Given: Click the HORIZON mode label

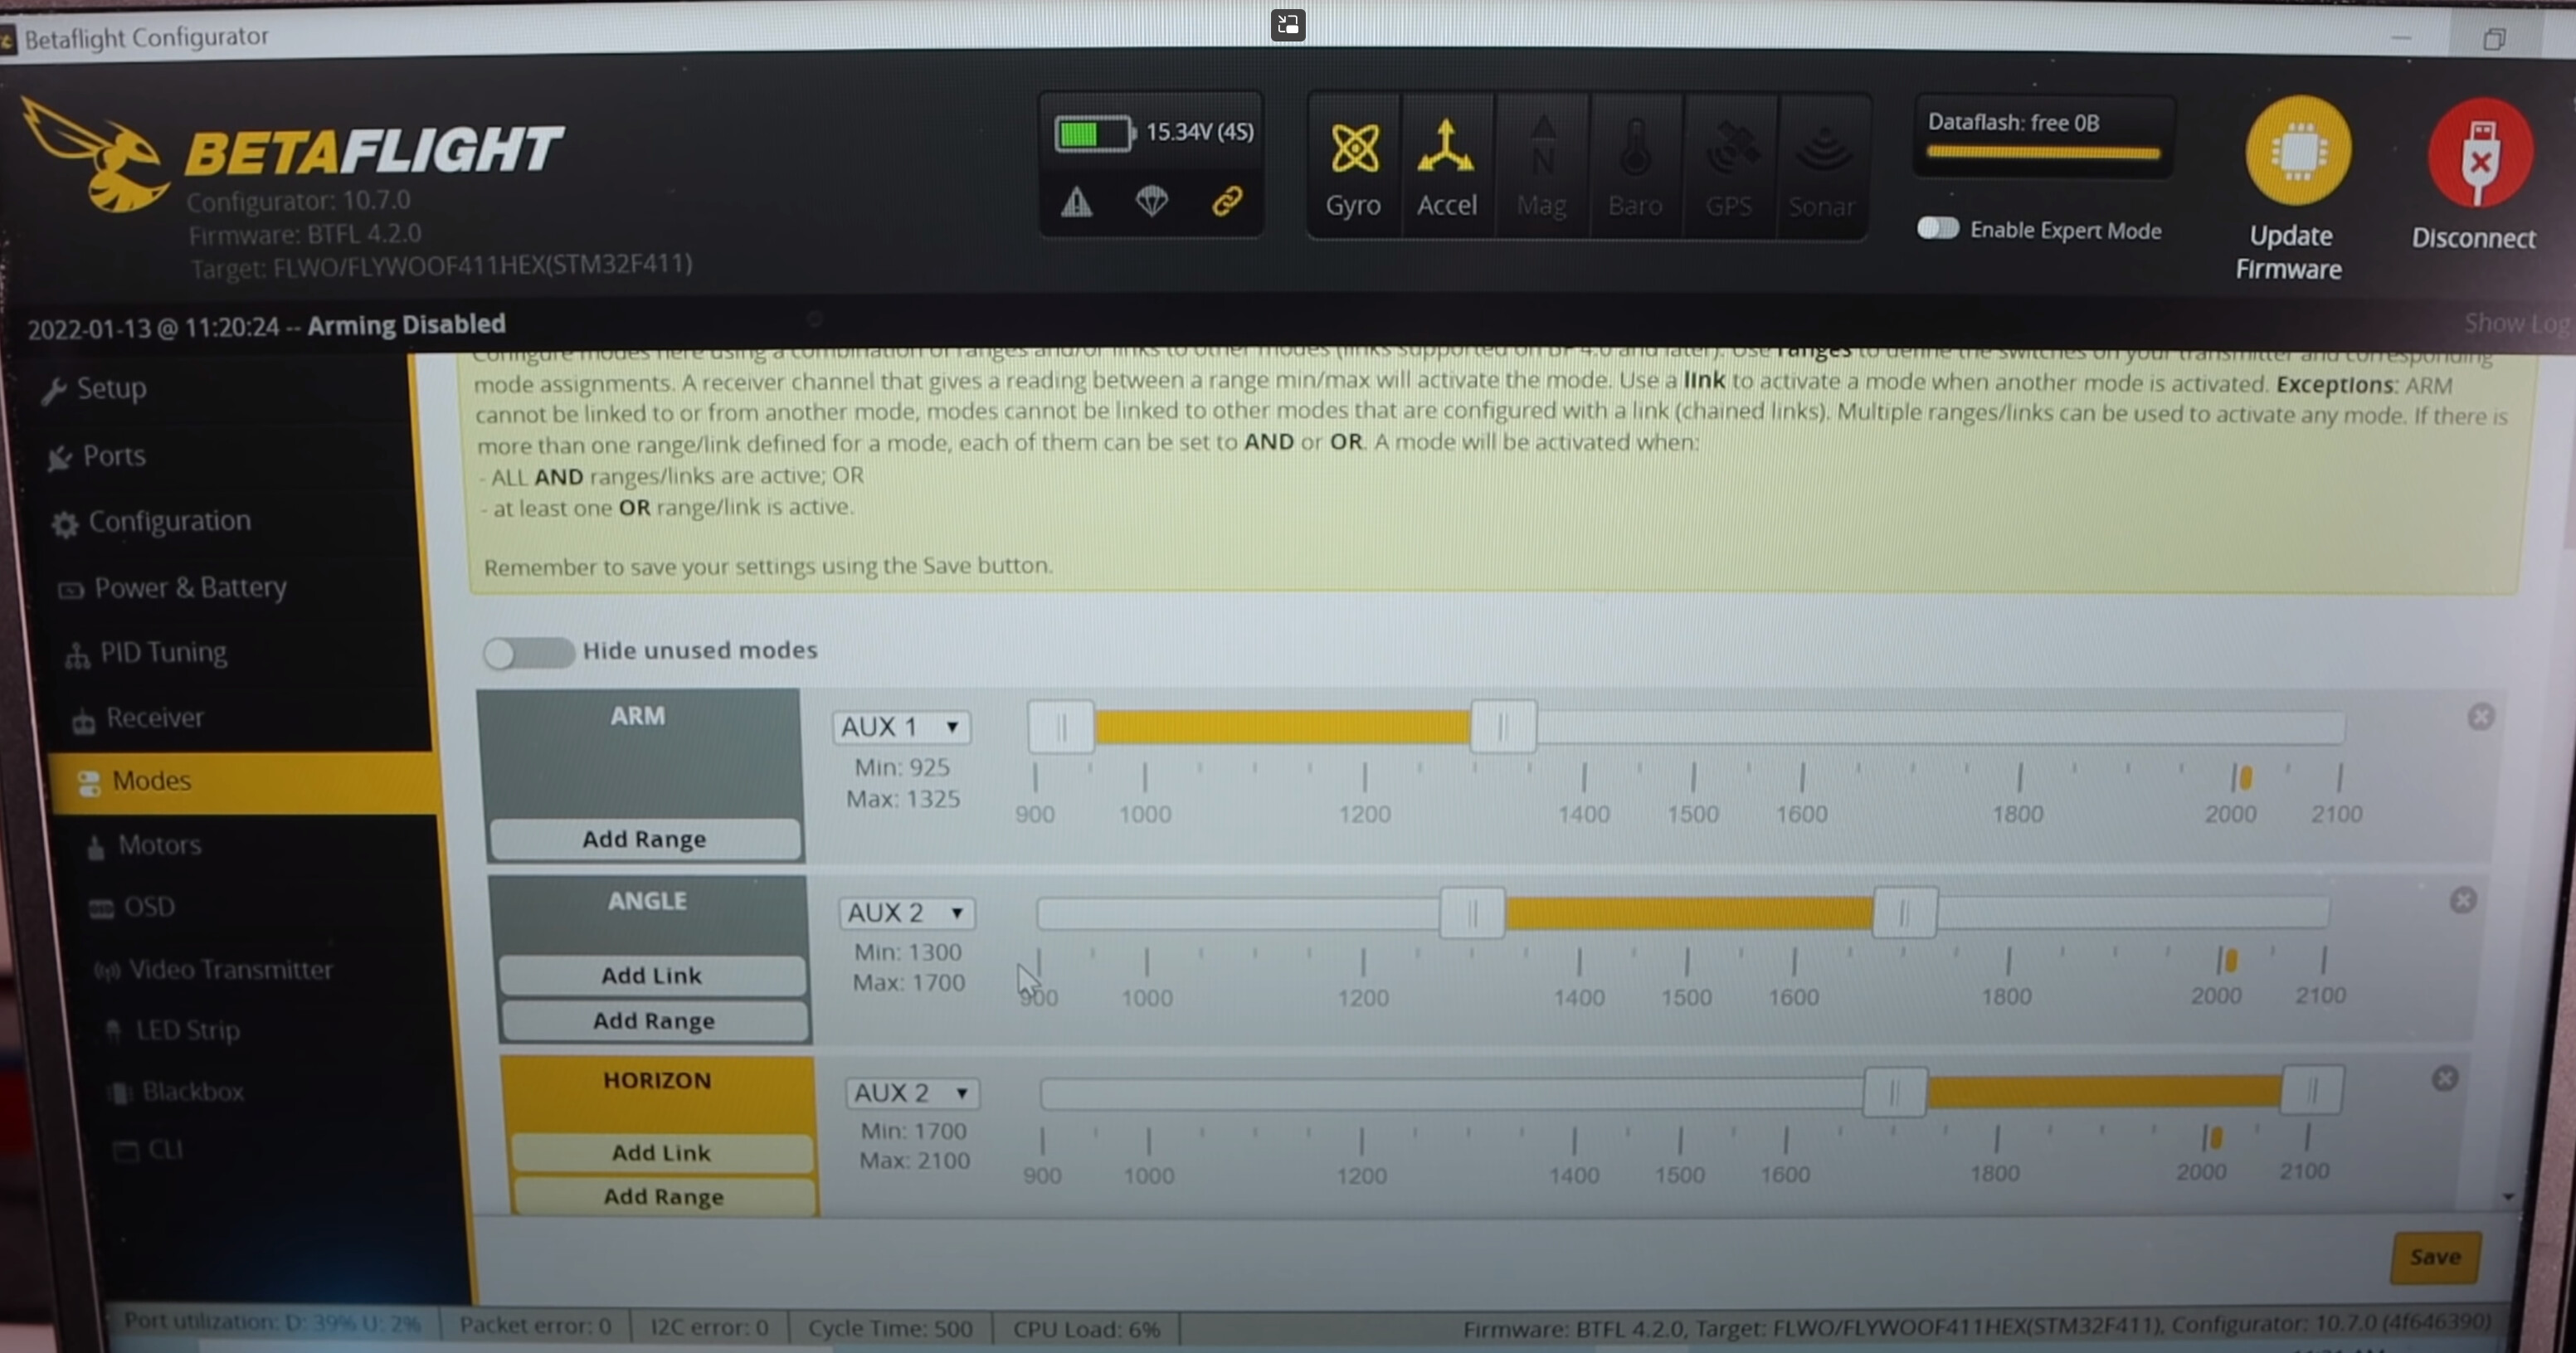Looking at the screenshot, I should [657, 1081].
